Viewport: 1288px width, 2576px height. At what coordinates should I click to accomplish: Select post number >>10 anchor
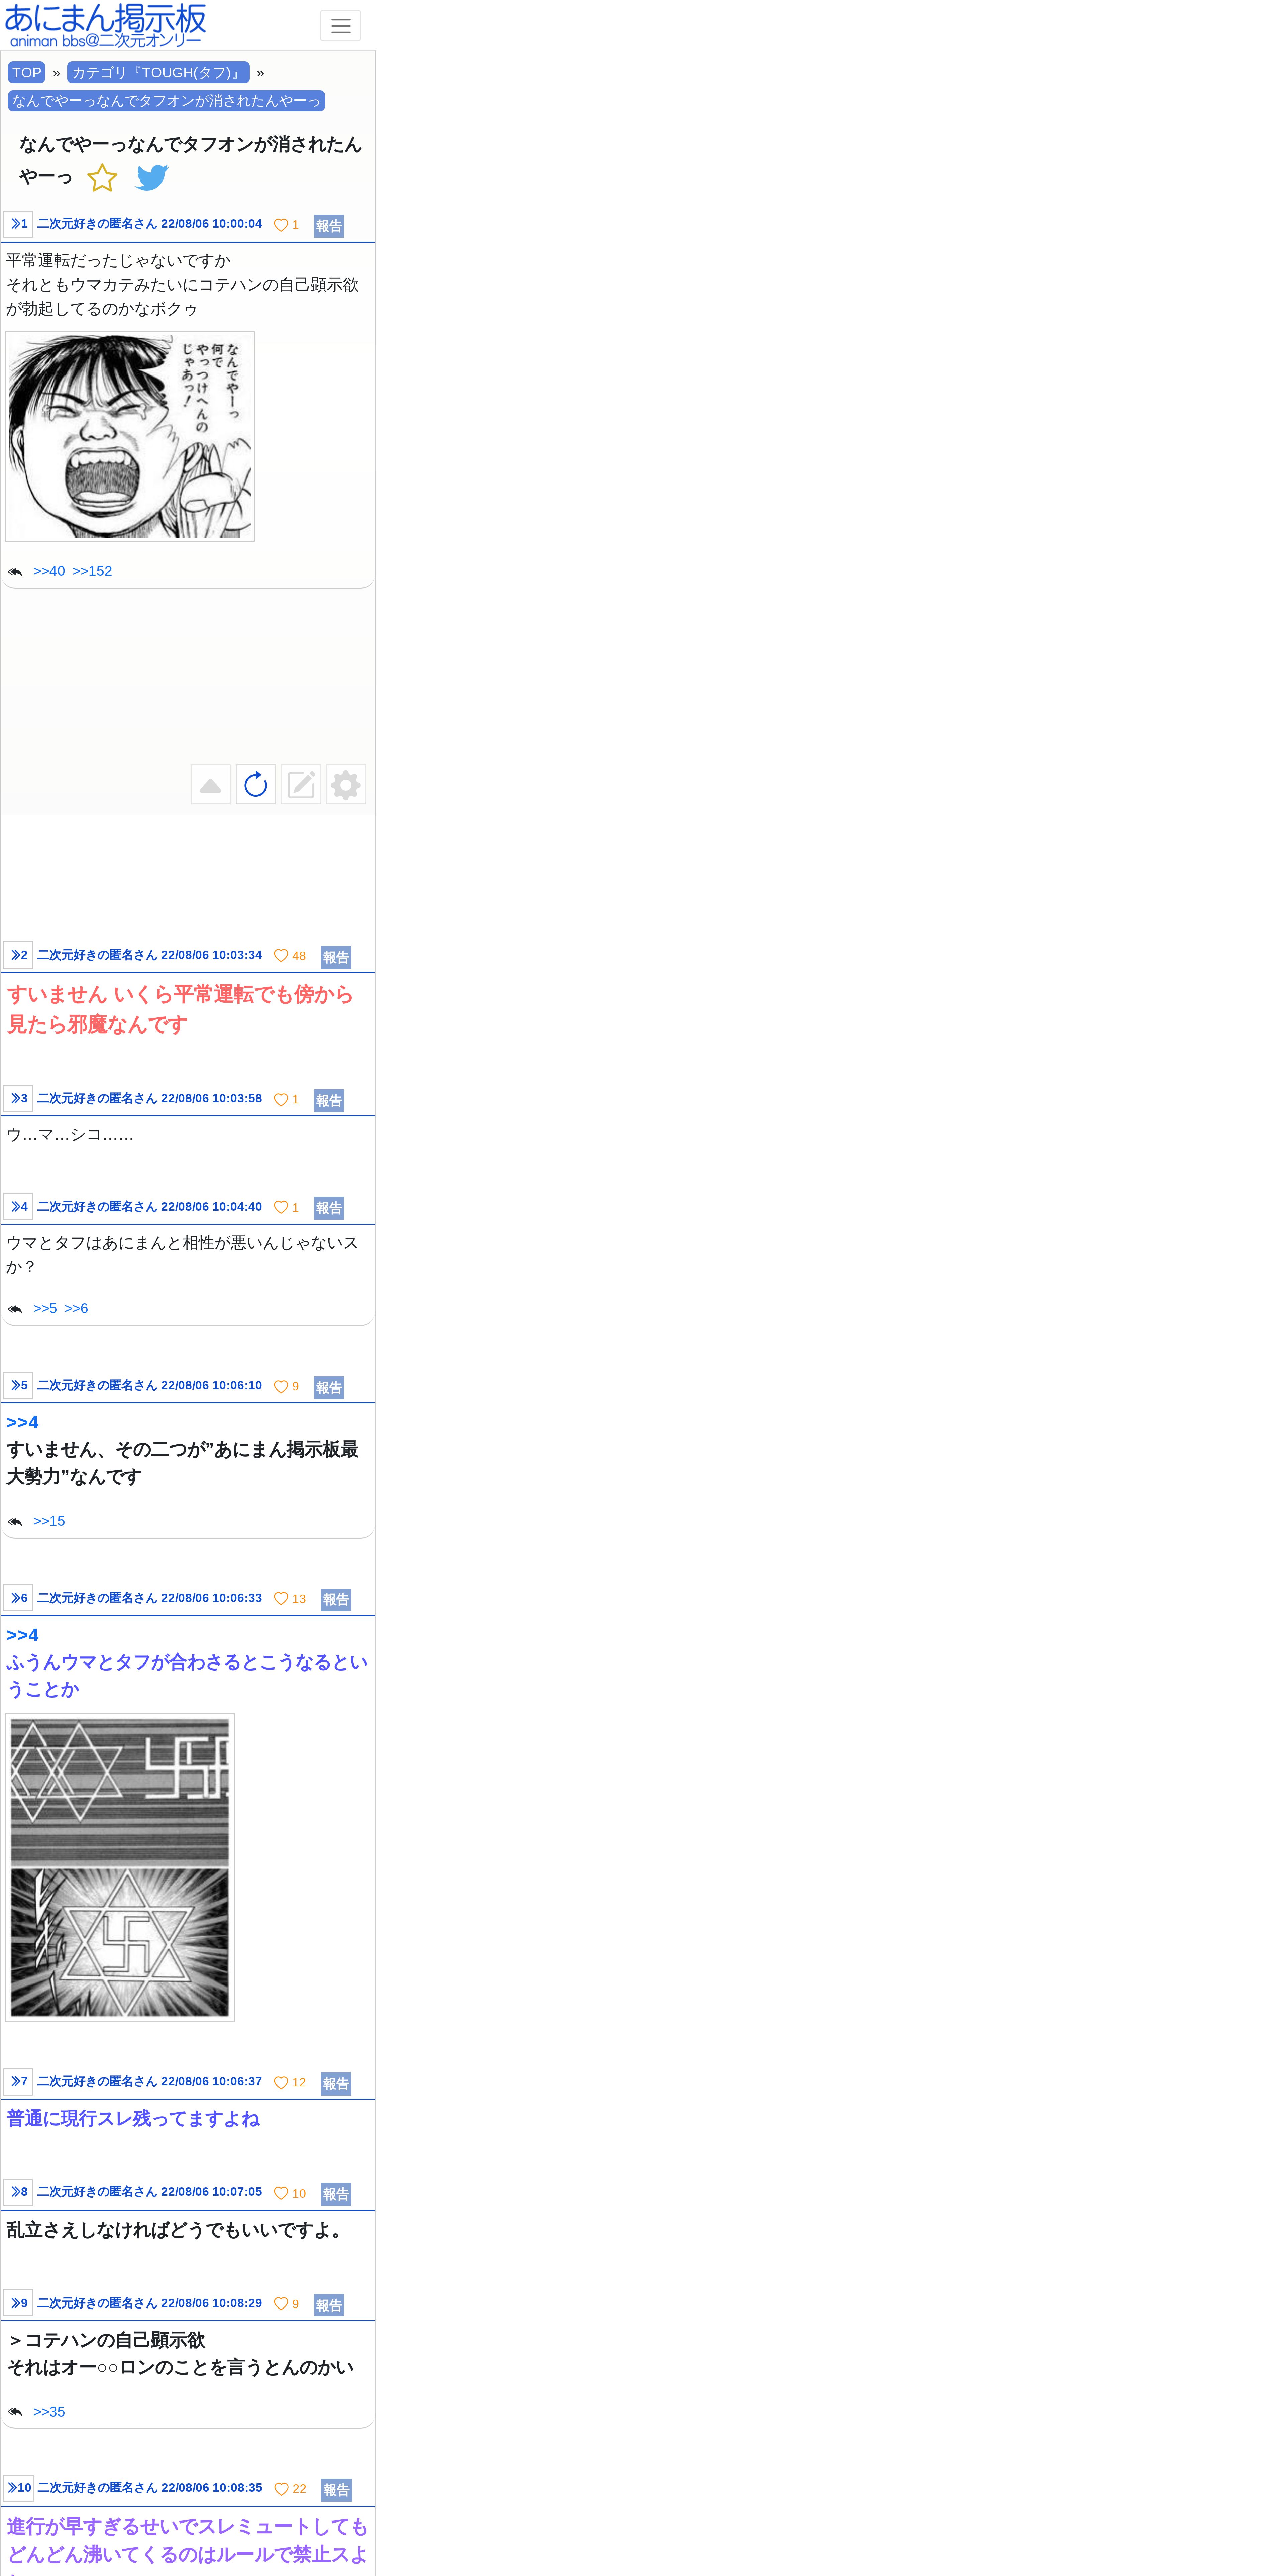(x=19, y=2488)
